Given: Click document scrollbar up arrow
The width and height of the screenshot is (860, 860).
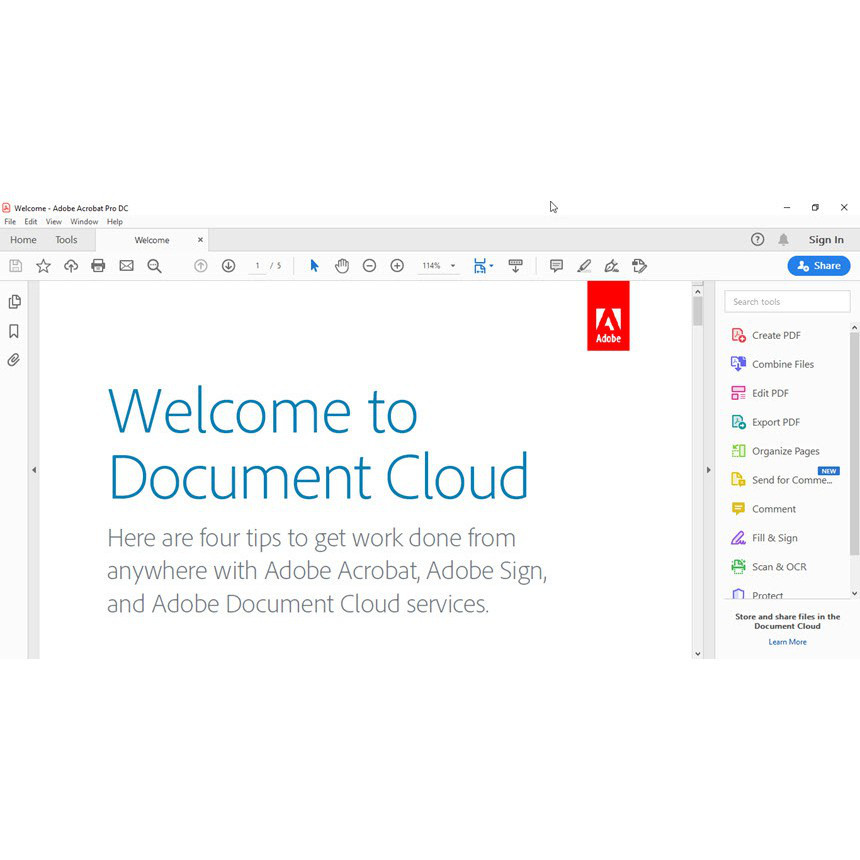Looking at the screenshot, I should [698, 292].
